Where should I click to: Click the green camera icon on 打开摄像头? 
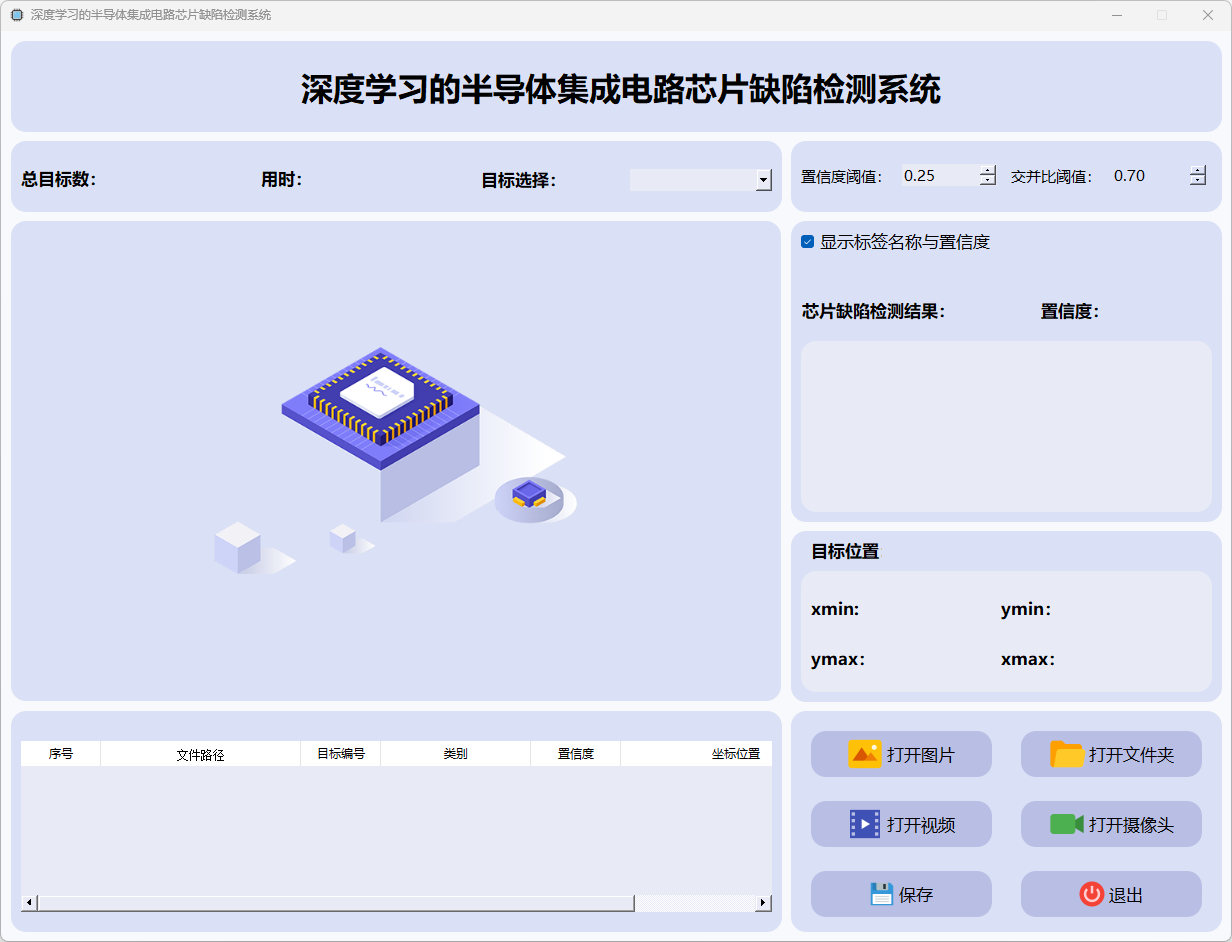[1066, 824]
